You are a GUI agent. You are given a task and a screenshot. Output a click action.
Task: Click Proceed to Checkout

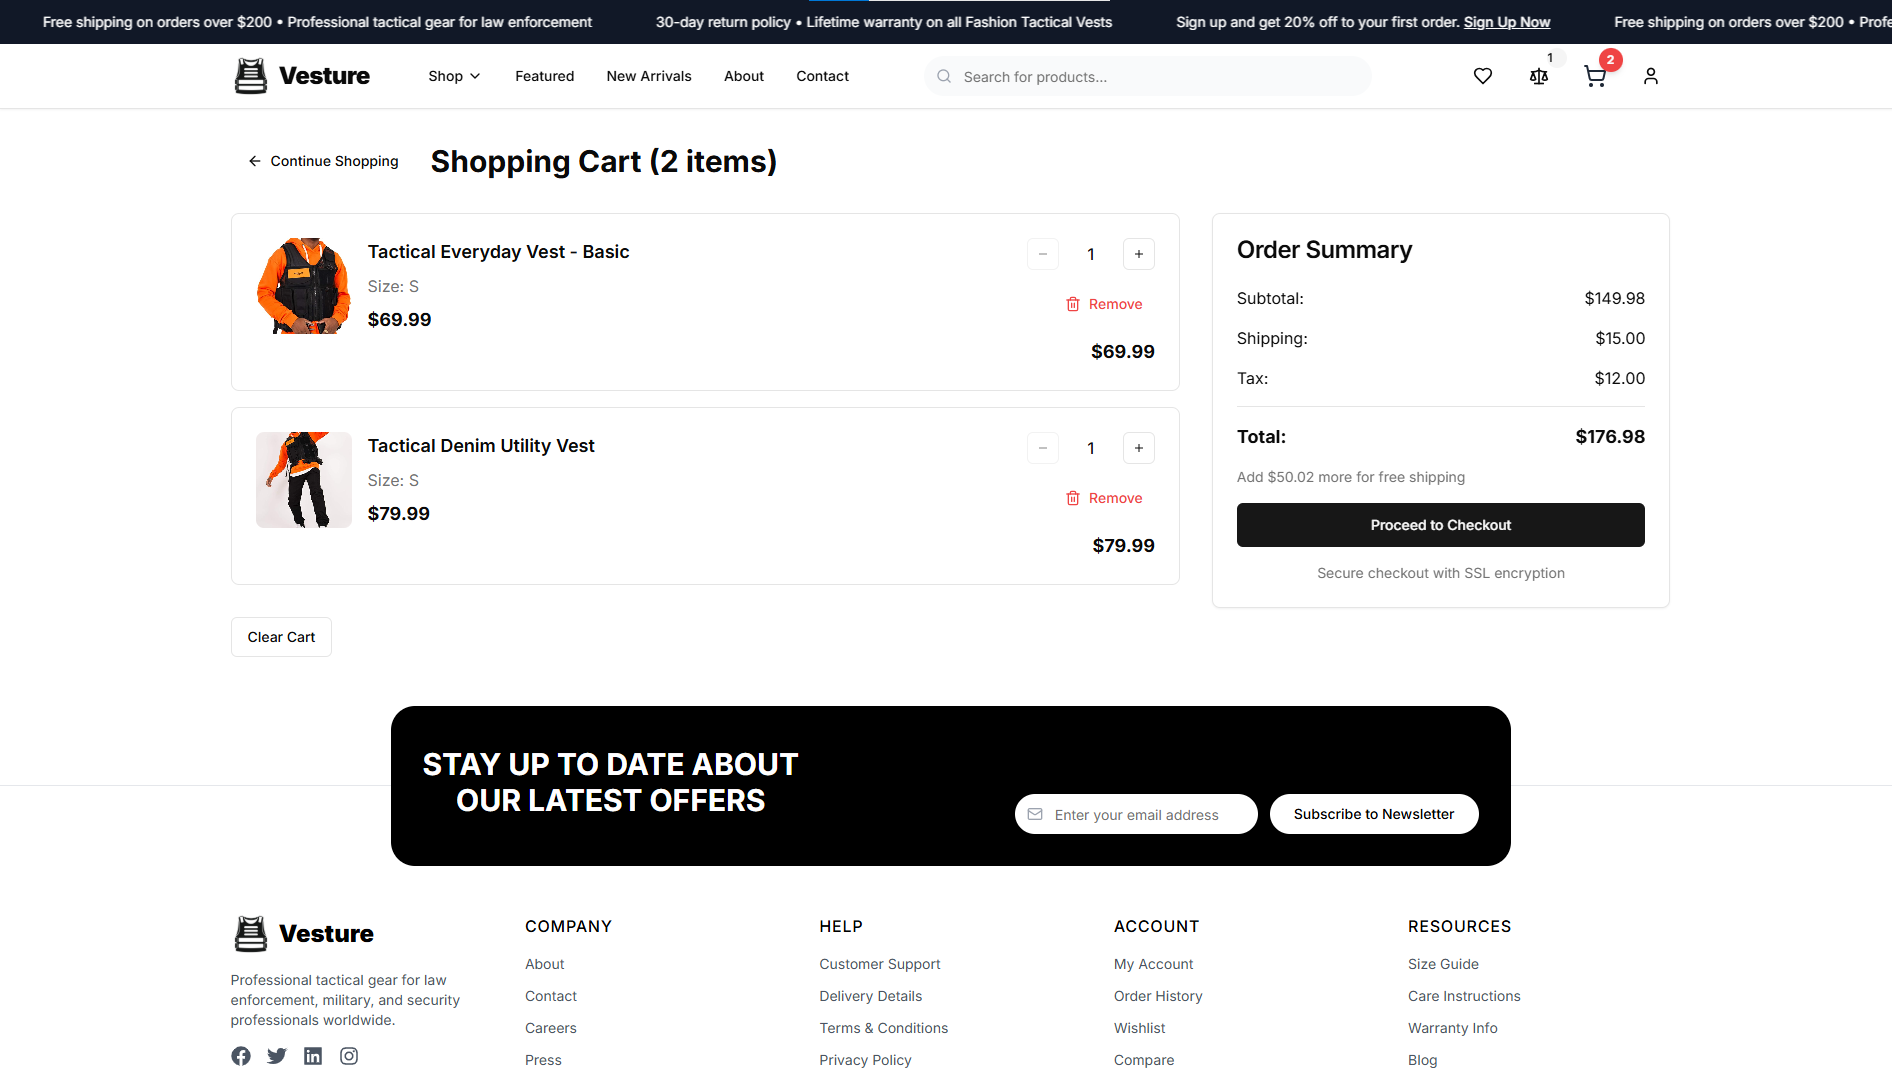pos(1440,524)
